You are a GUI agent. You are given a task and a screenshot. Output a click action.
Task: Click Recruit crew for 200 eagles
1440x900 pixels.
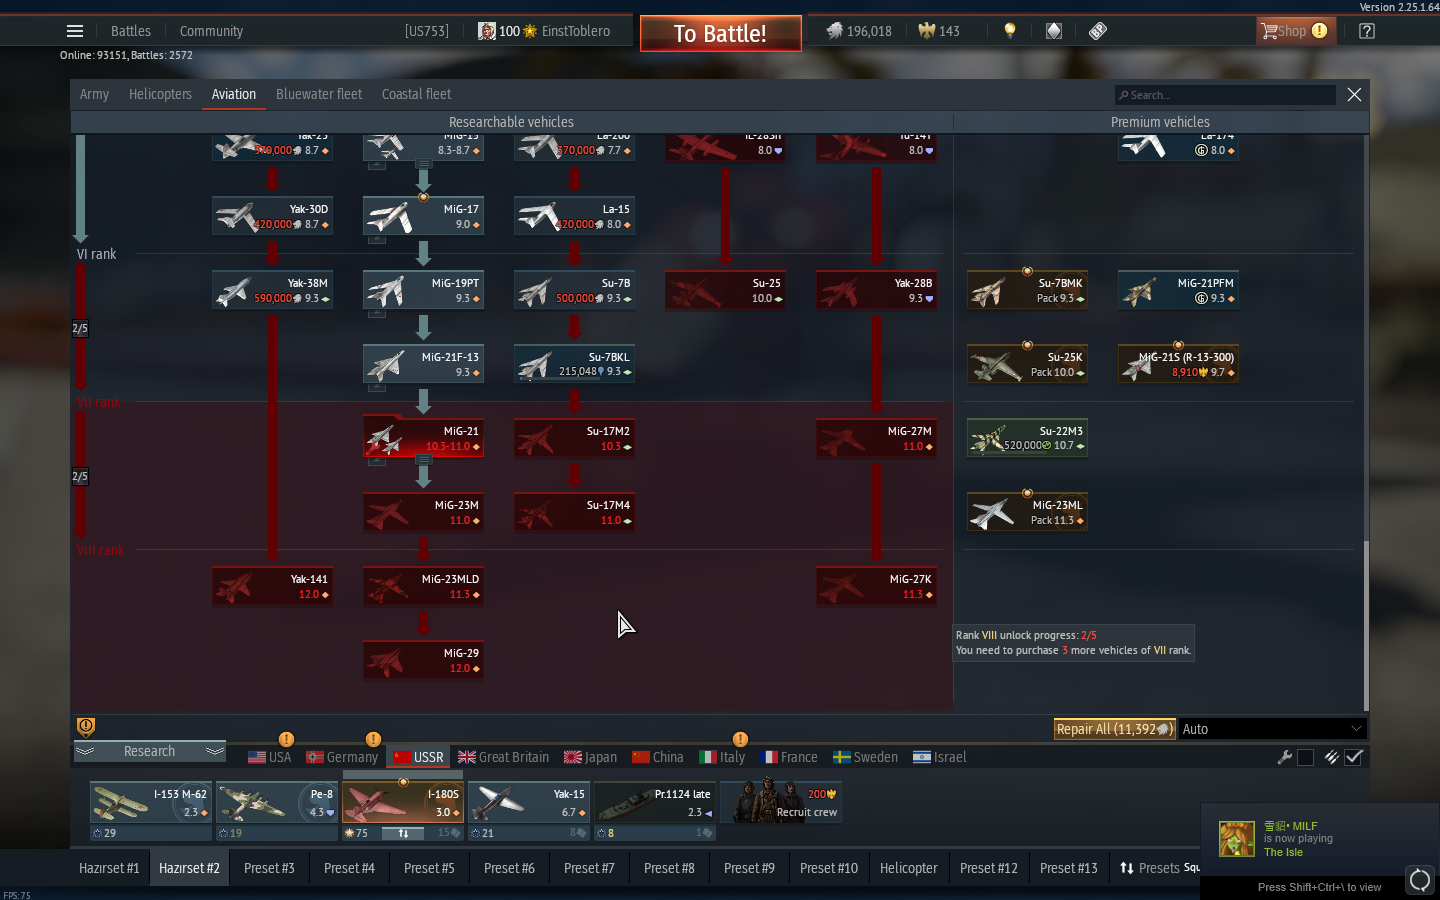click(x=781, y=802)
